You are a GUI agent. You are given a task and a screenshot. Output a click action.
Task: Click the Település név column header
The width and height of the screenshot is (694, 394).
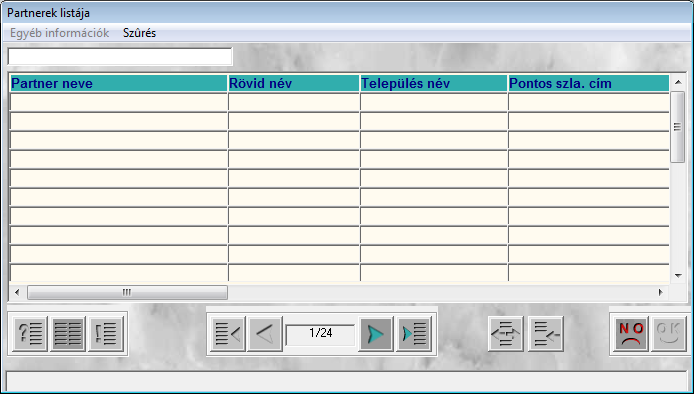click(x=434, y=83)
